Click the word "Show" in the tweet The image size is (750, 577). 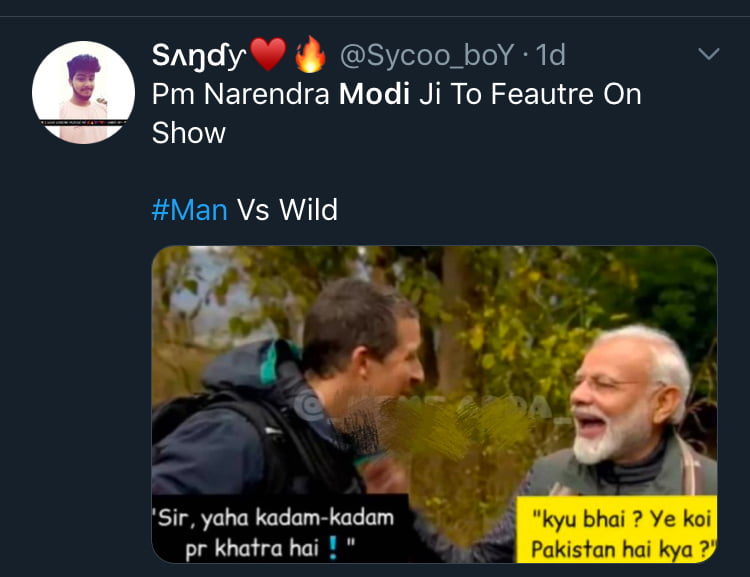(x=189, y=133)
